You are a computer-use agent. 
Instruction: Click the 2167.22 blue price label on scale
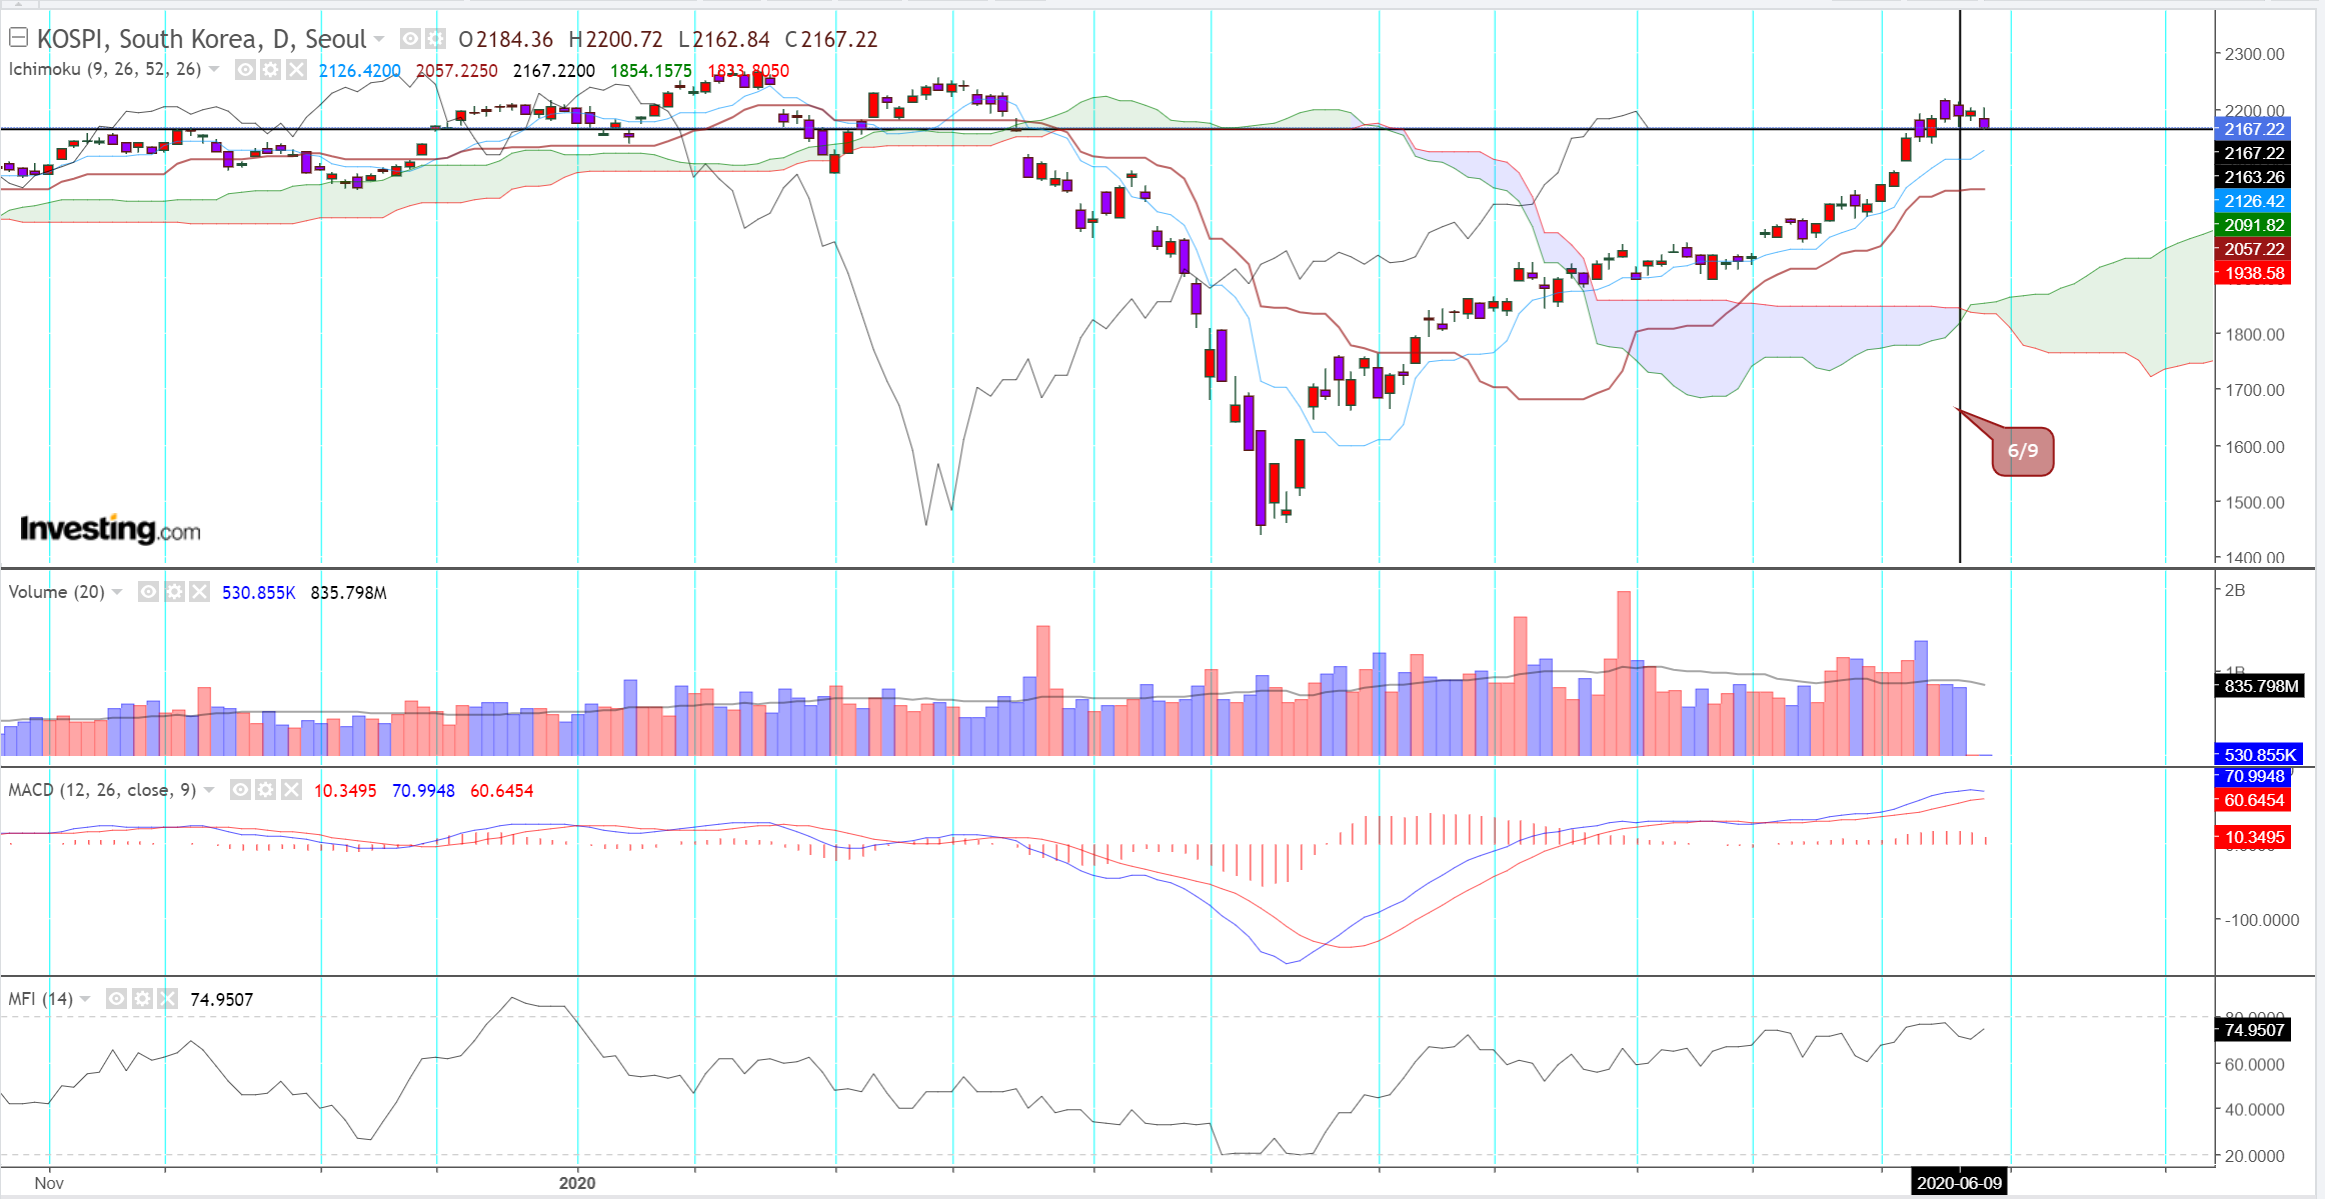click(2254, 129)
